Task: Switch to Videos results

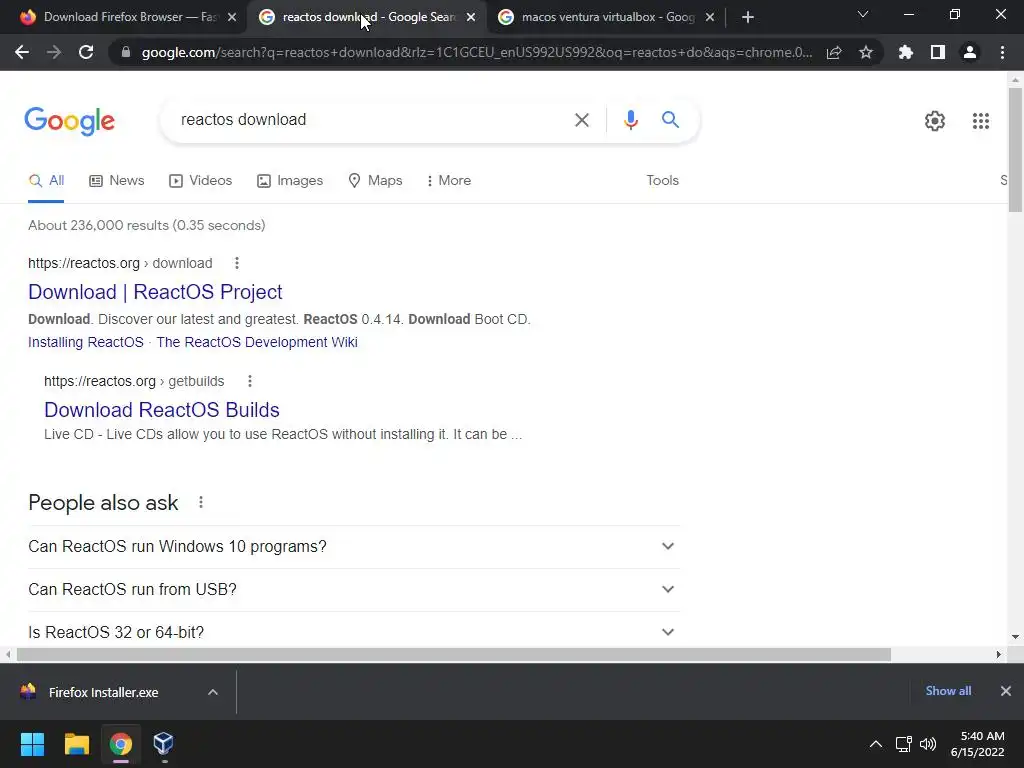Action: [200, 181]
